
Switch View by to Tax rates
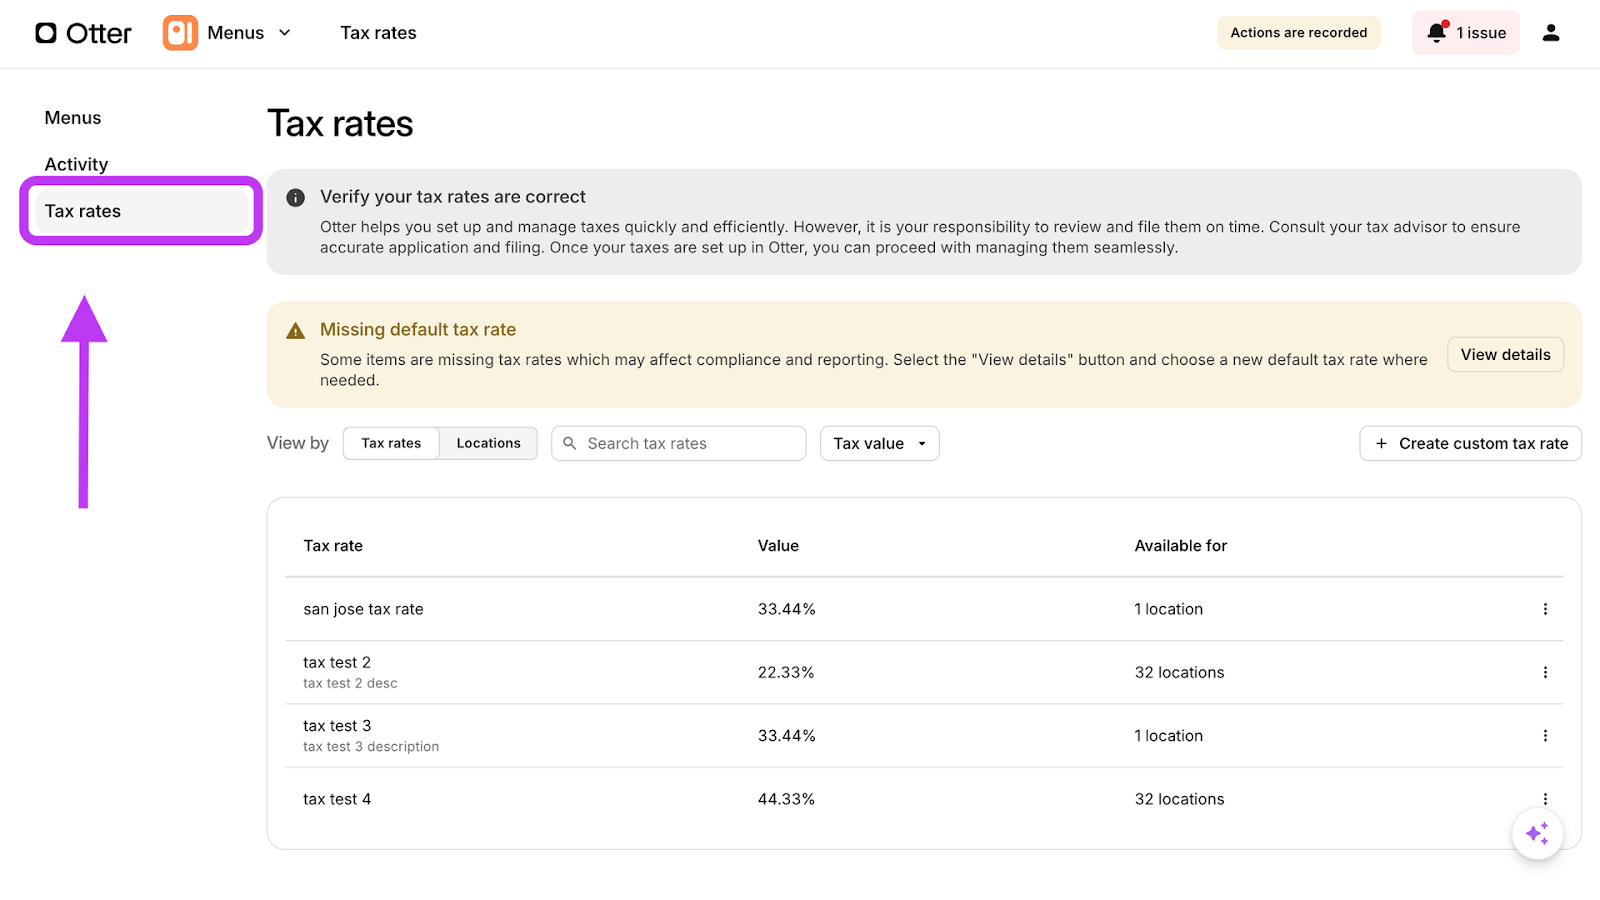click(391, 443)
